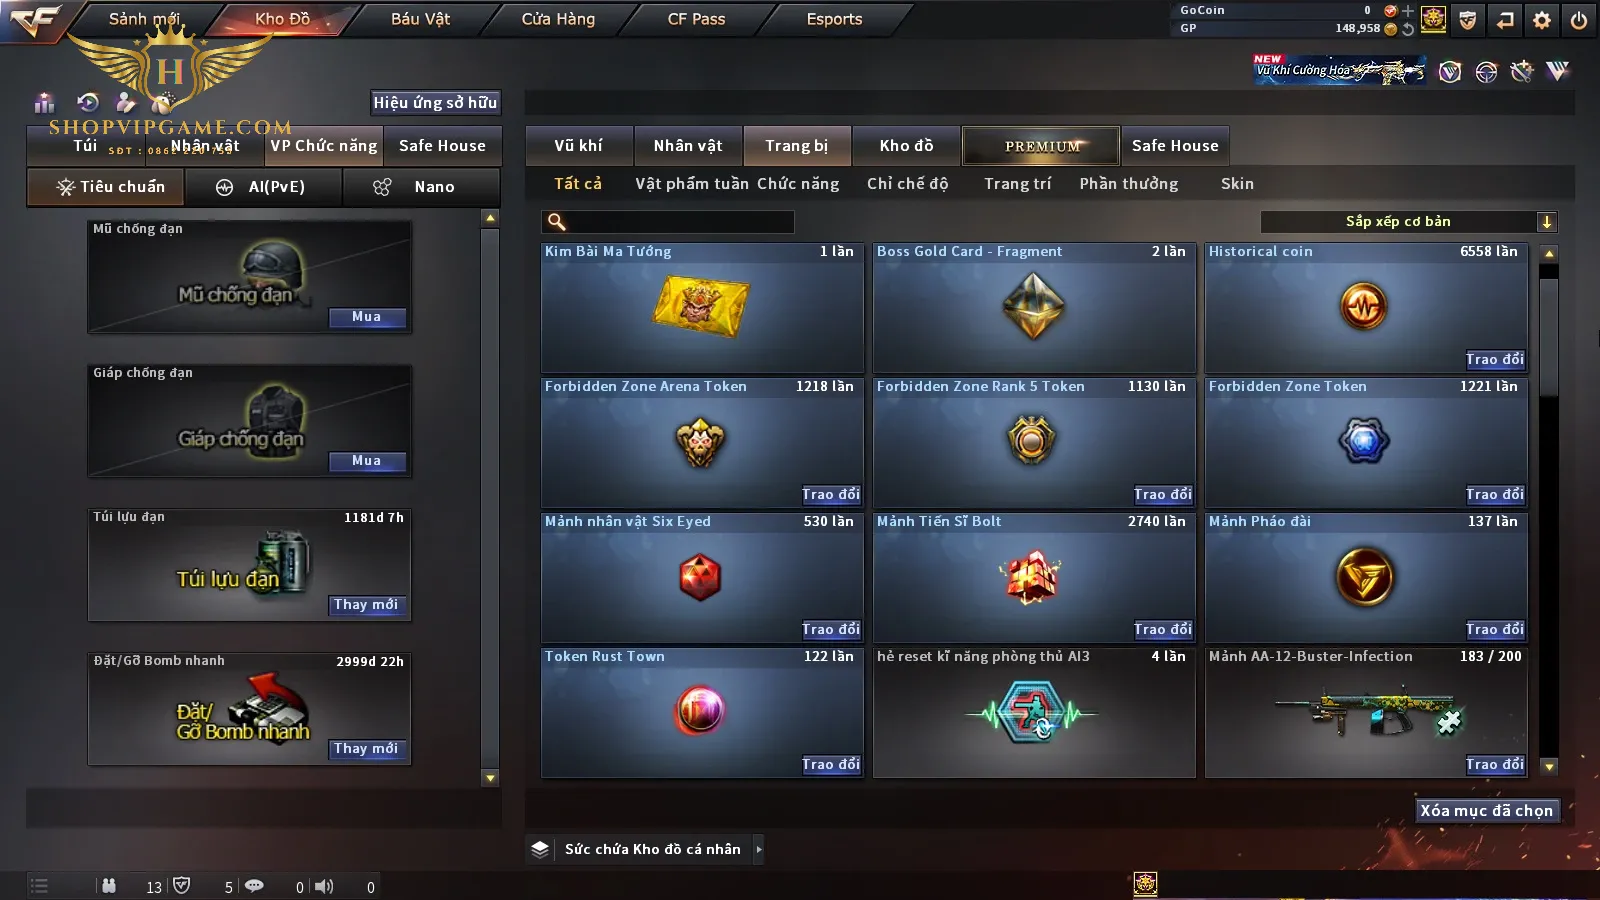Click the stacked layers storage icon
Screen dimensions: 1600x900
(x=540, y=849)
